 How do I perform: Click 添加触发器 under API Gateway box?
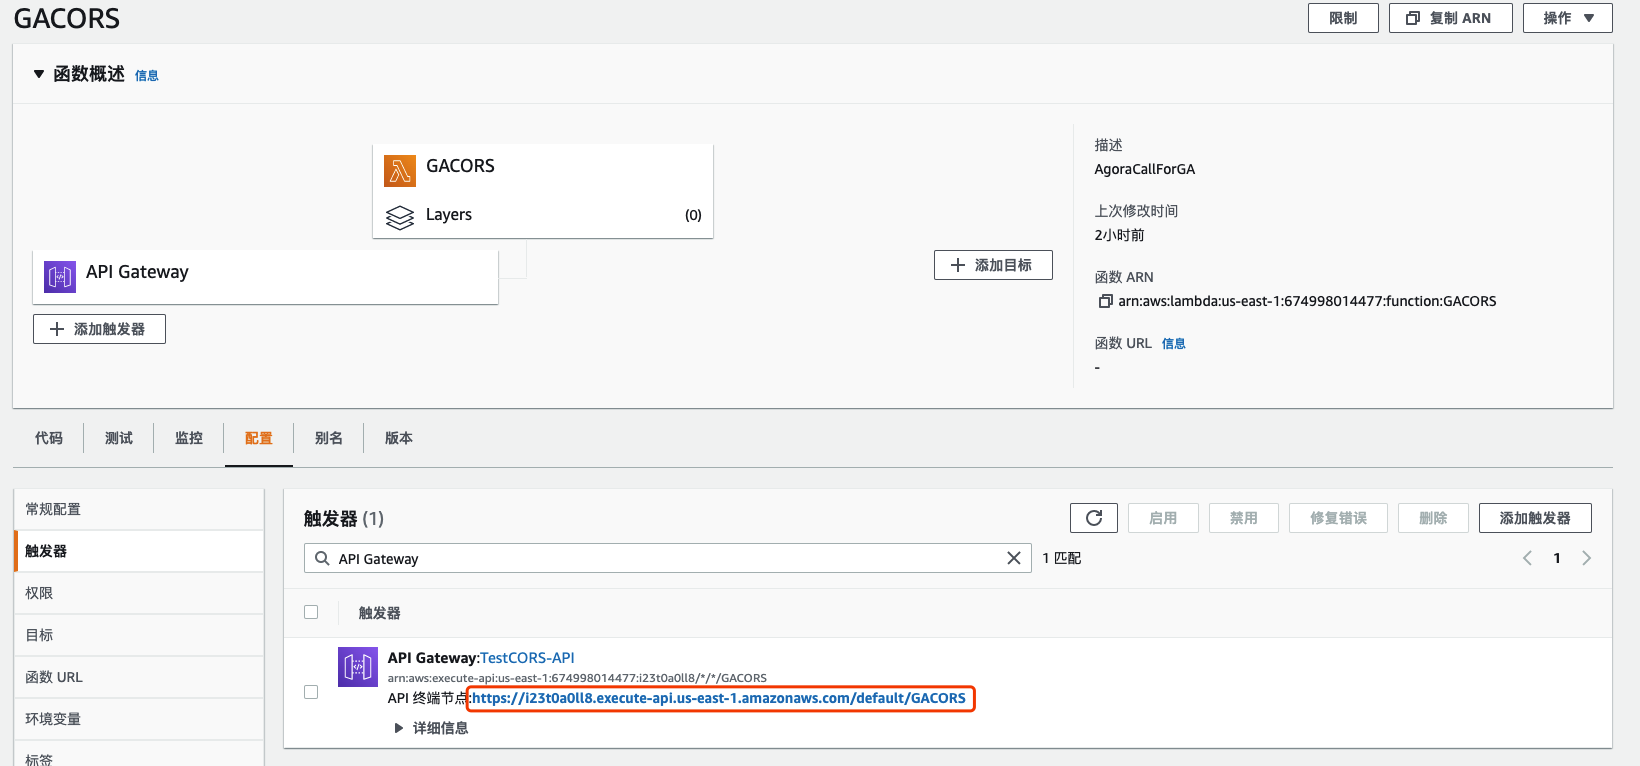pyautogui.click(x=99, y=329)
